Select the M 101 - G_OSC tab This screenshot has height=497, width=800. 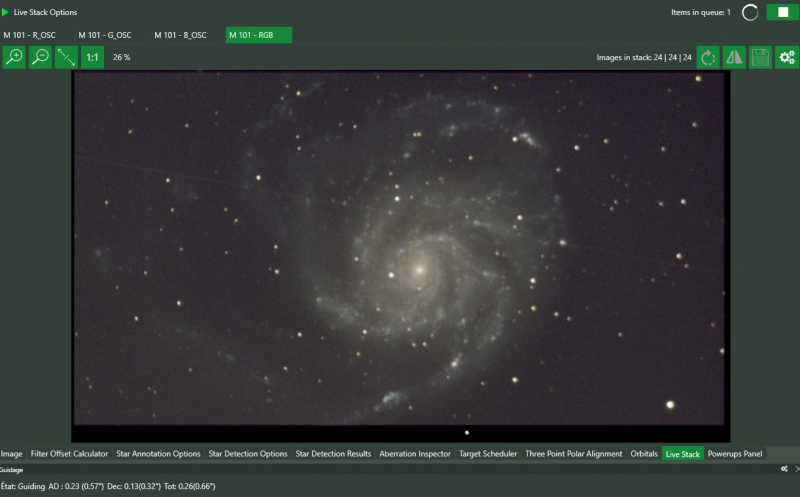point(105,35)
